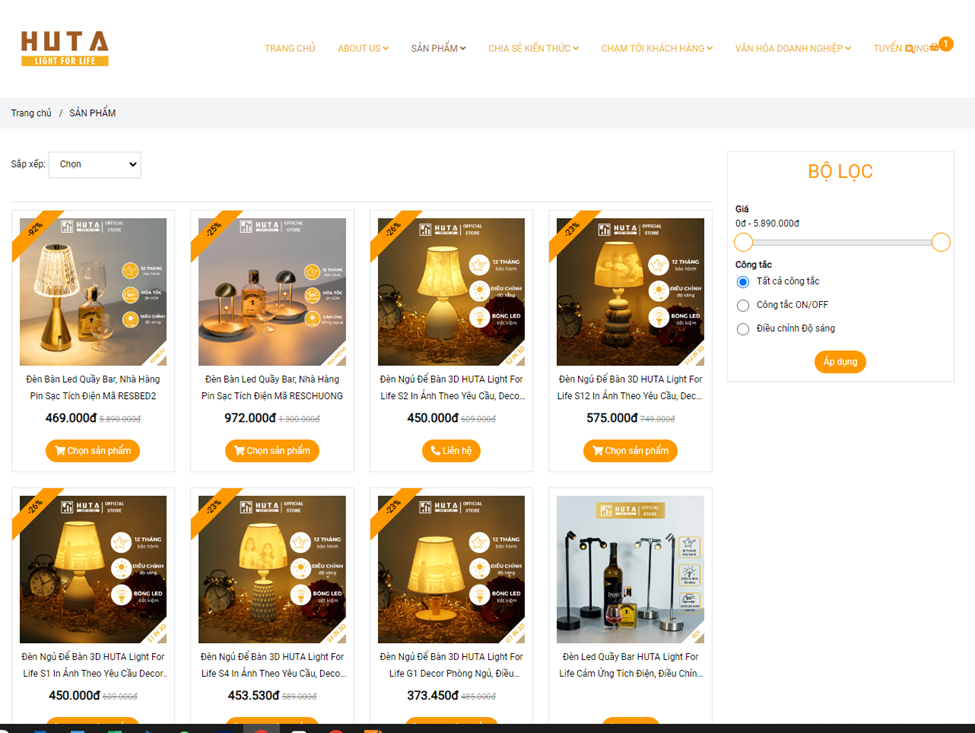Open the Sắp xếp sort dropdown
The height and width of the screenshot is (733, 975).
click(x=95, y=164)
